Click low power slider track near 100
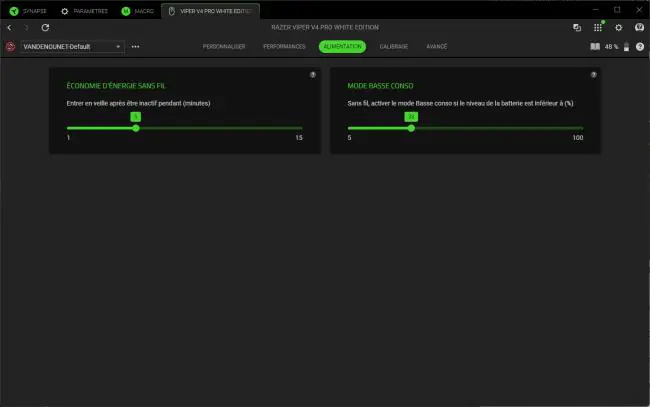This screenshot has height=407, width=650. tap(580, 128)
